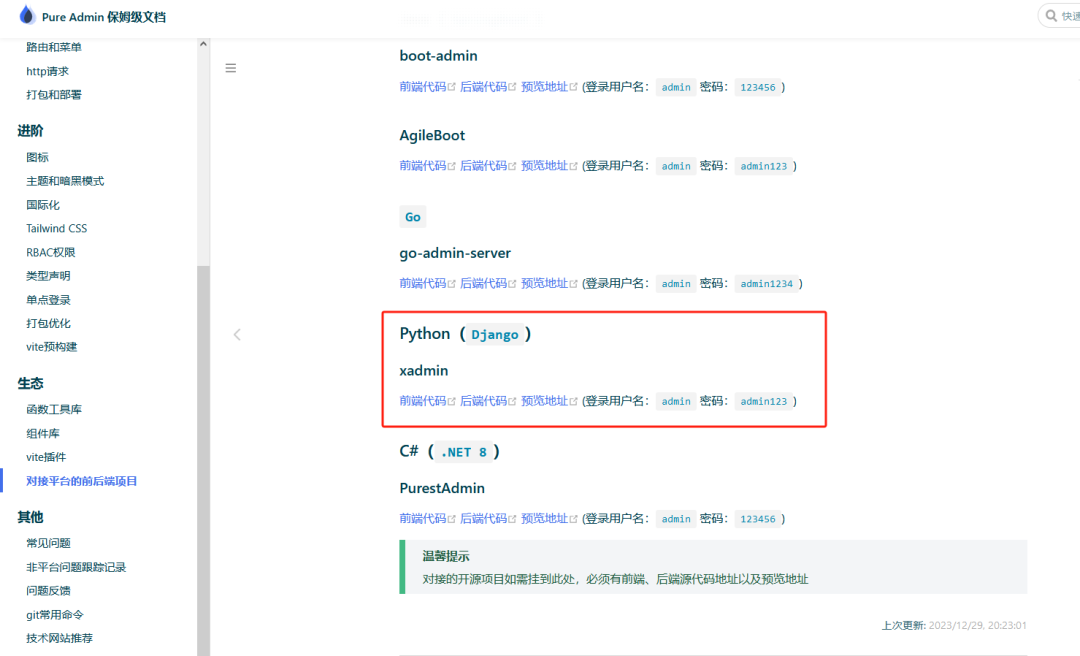Go to 问题反馈 page
This screenshot has height=656, width=1080.
click(48, 591)
